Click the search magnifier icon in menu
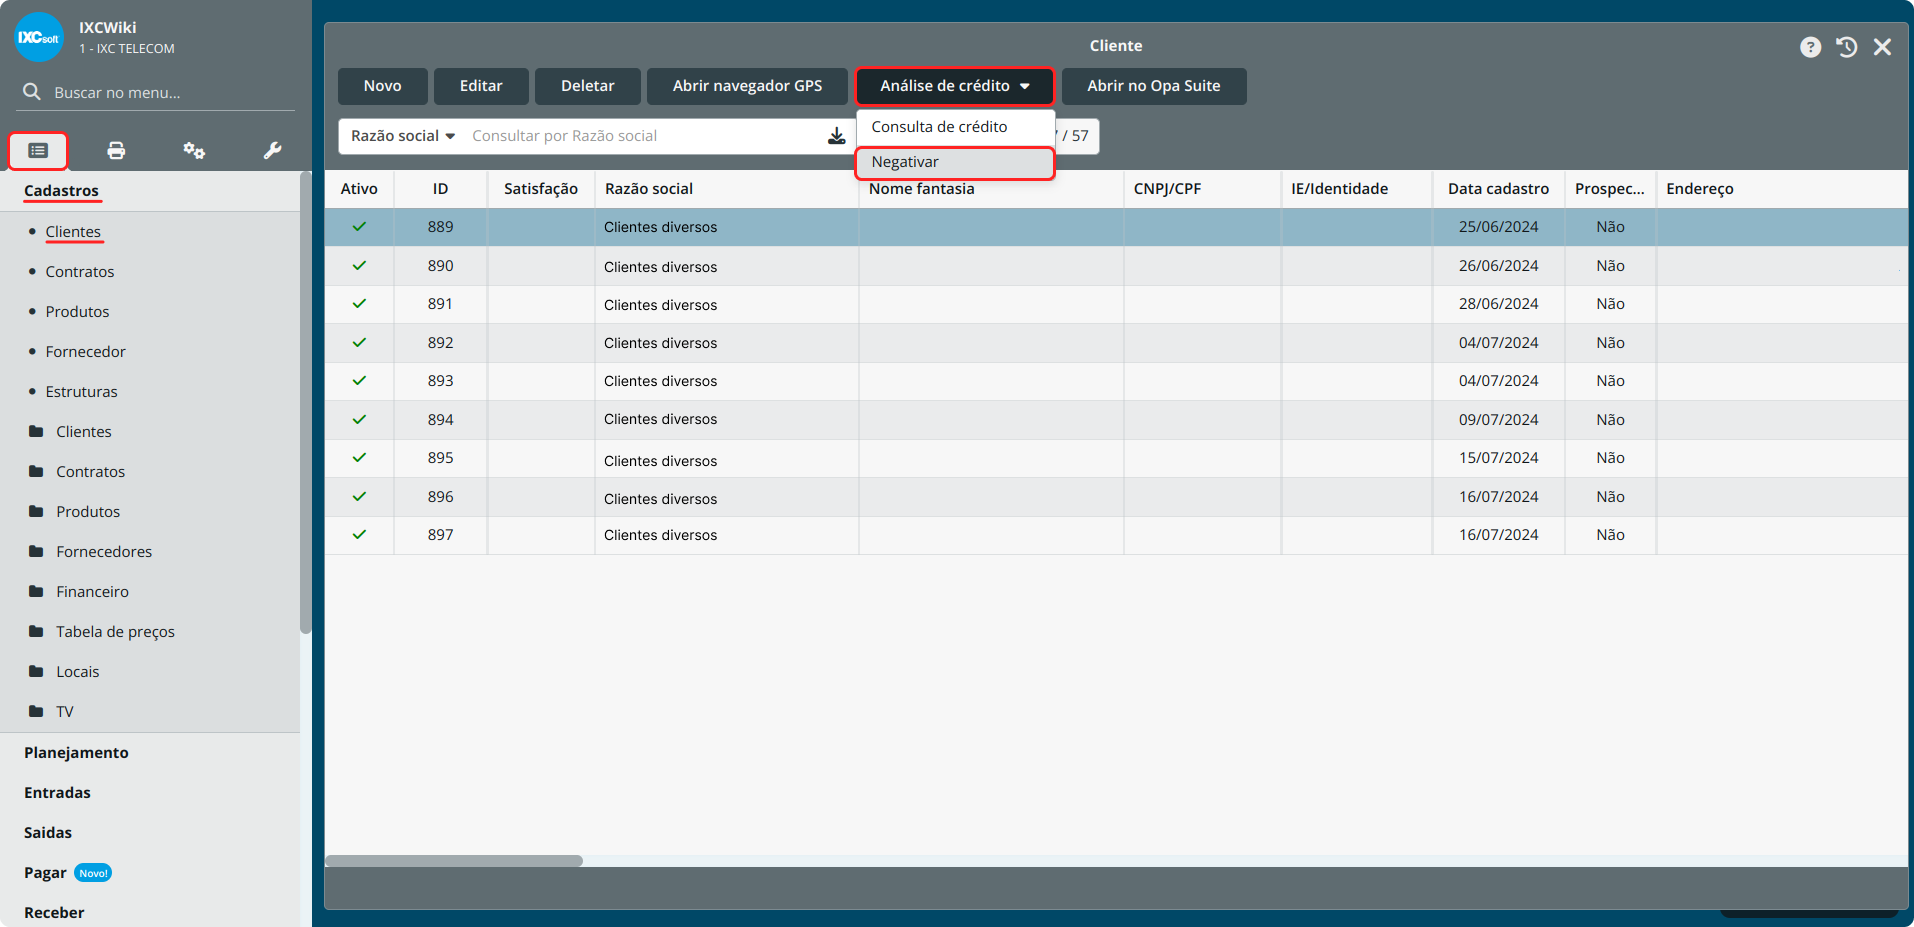 [x=32, y=92]
